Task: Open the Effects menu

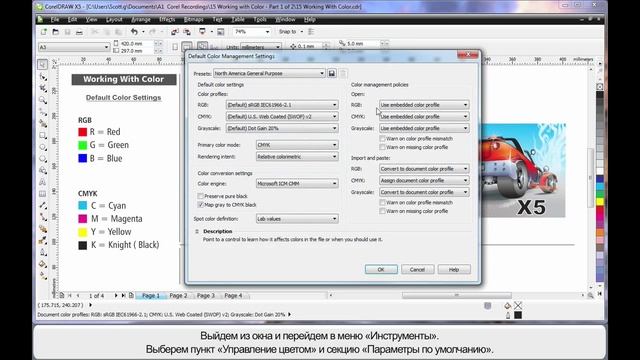Action: (x=167, y=20)
